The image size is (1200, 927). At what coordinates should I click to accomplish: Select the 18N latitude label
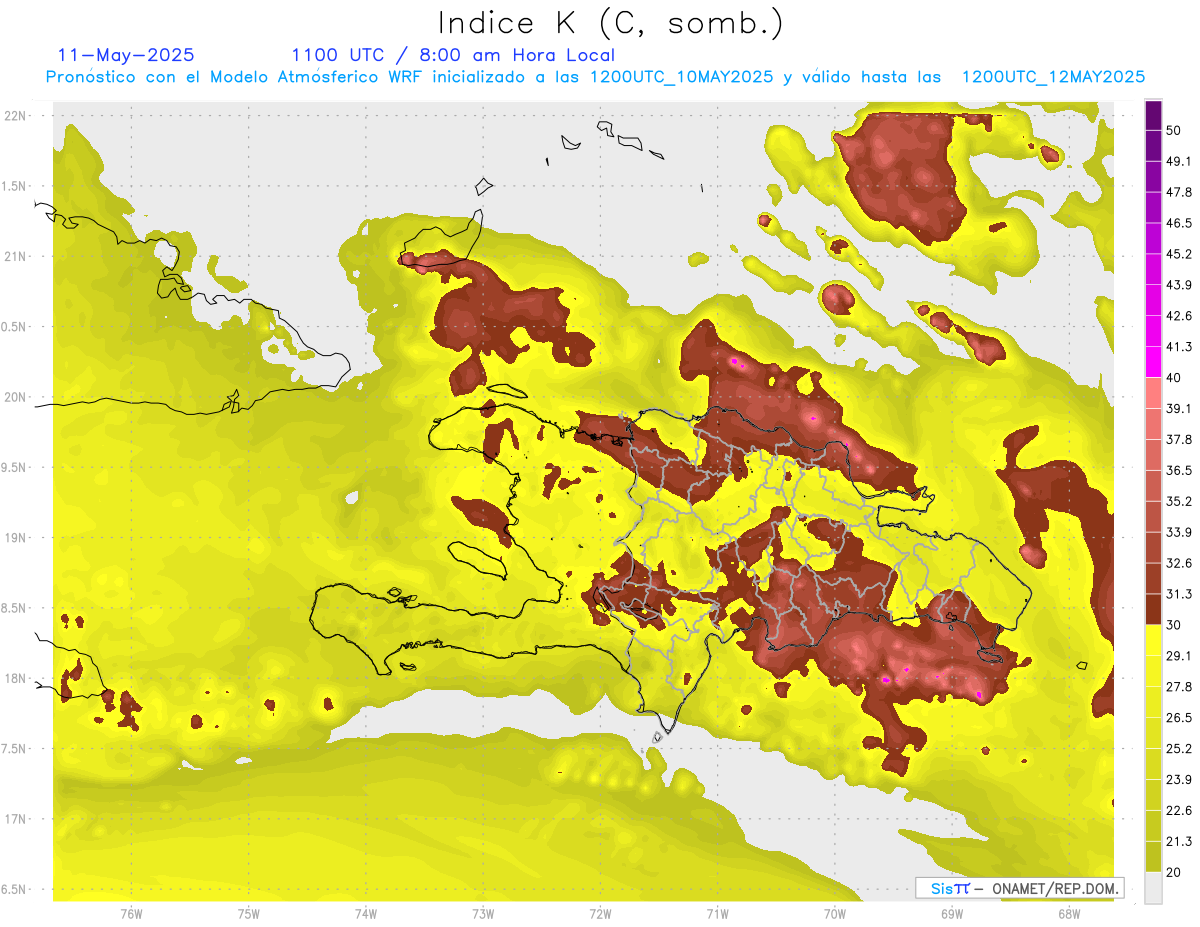tap(16, 678)
